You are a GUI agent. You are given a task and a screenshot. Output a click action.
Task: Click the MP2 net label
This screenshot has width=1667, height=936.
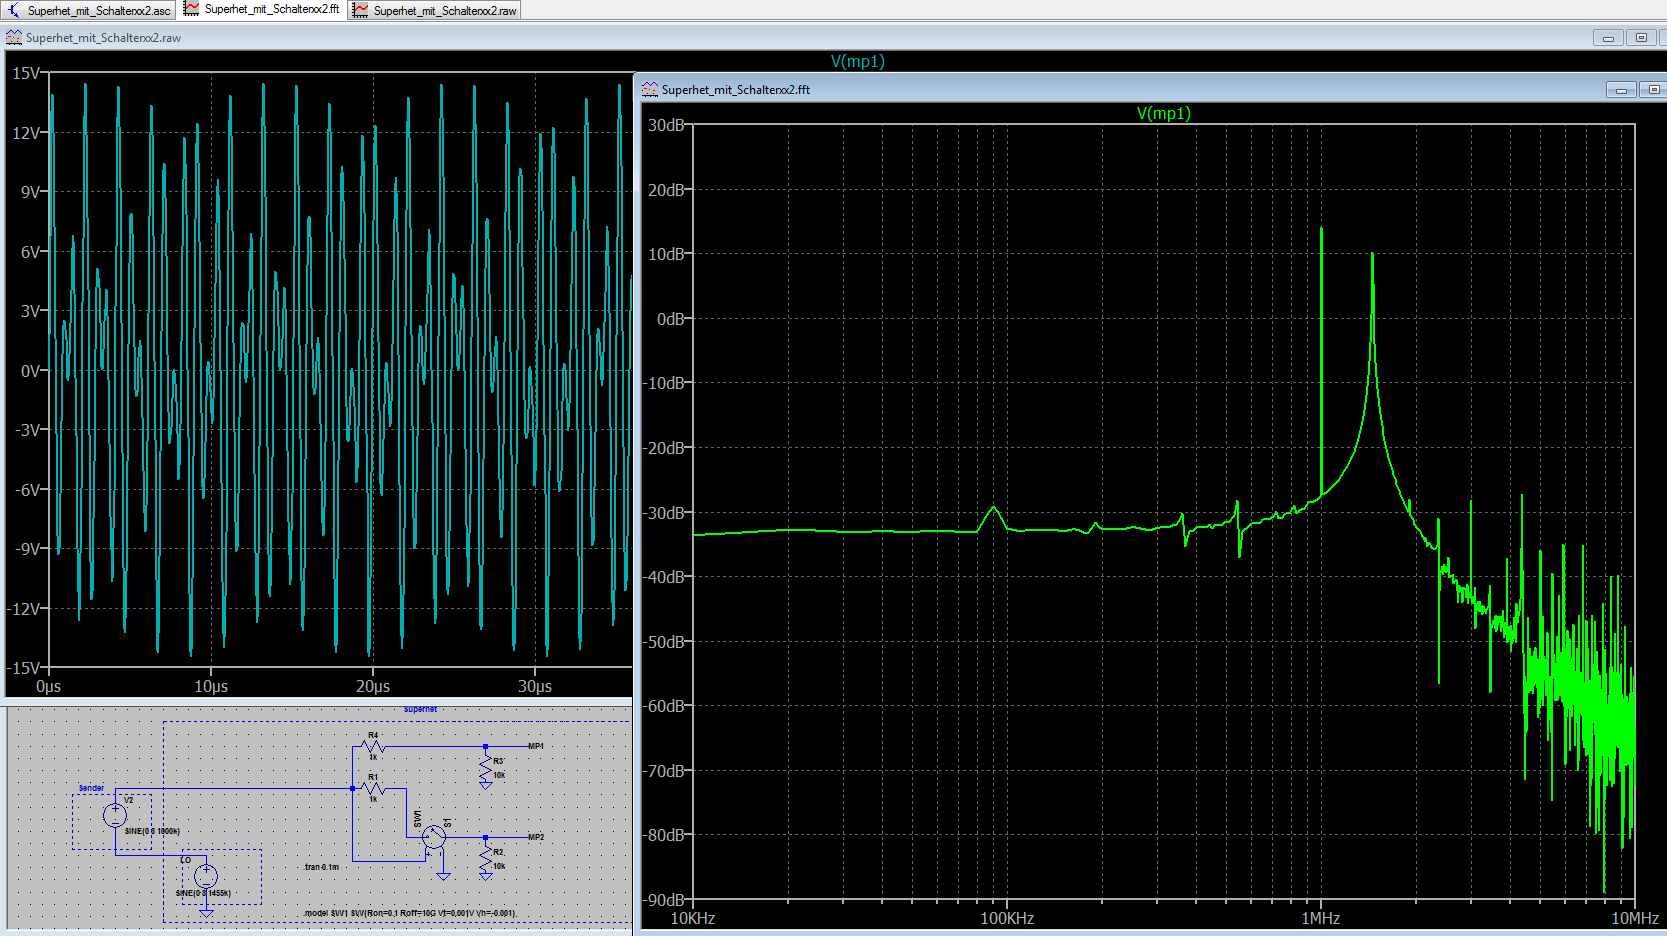pos(536,837)
